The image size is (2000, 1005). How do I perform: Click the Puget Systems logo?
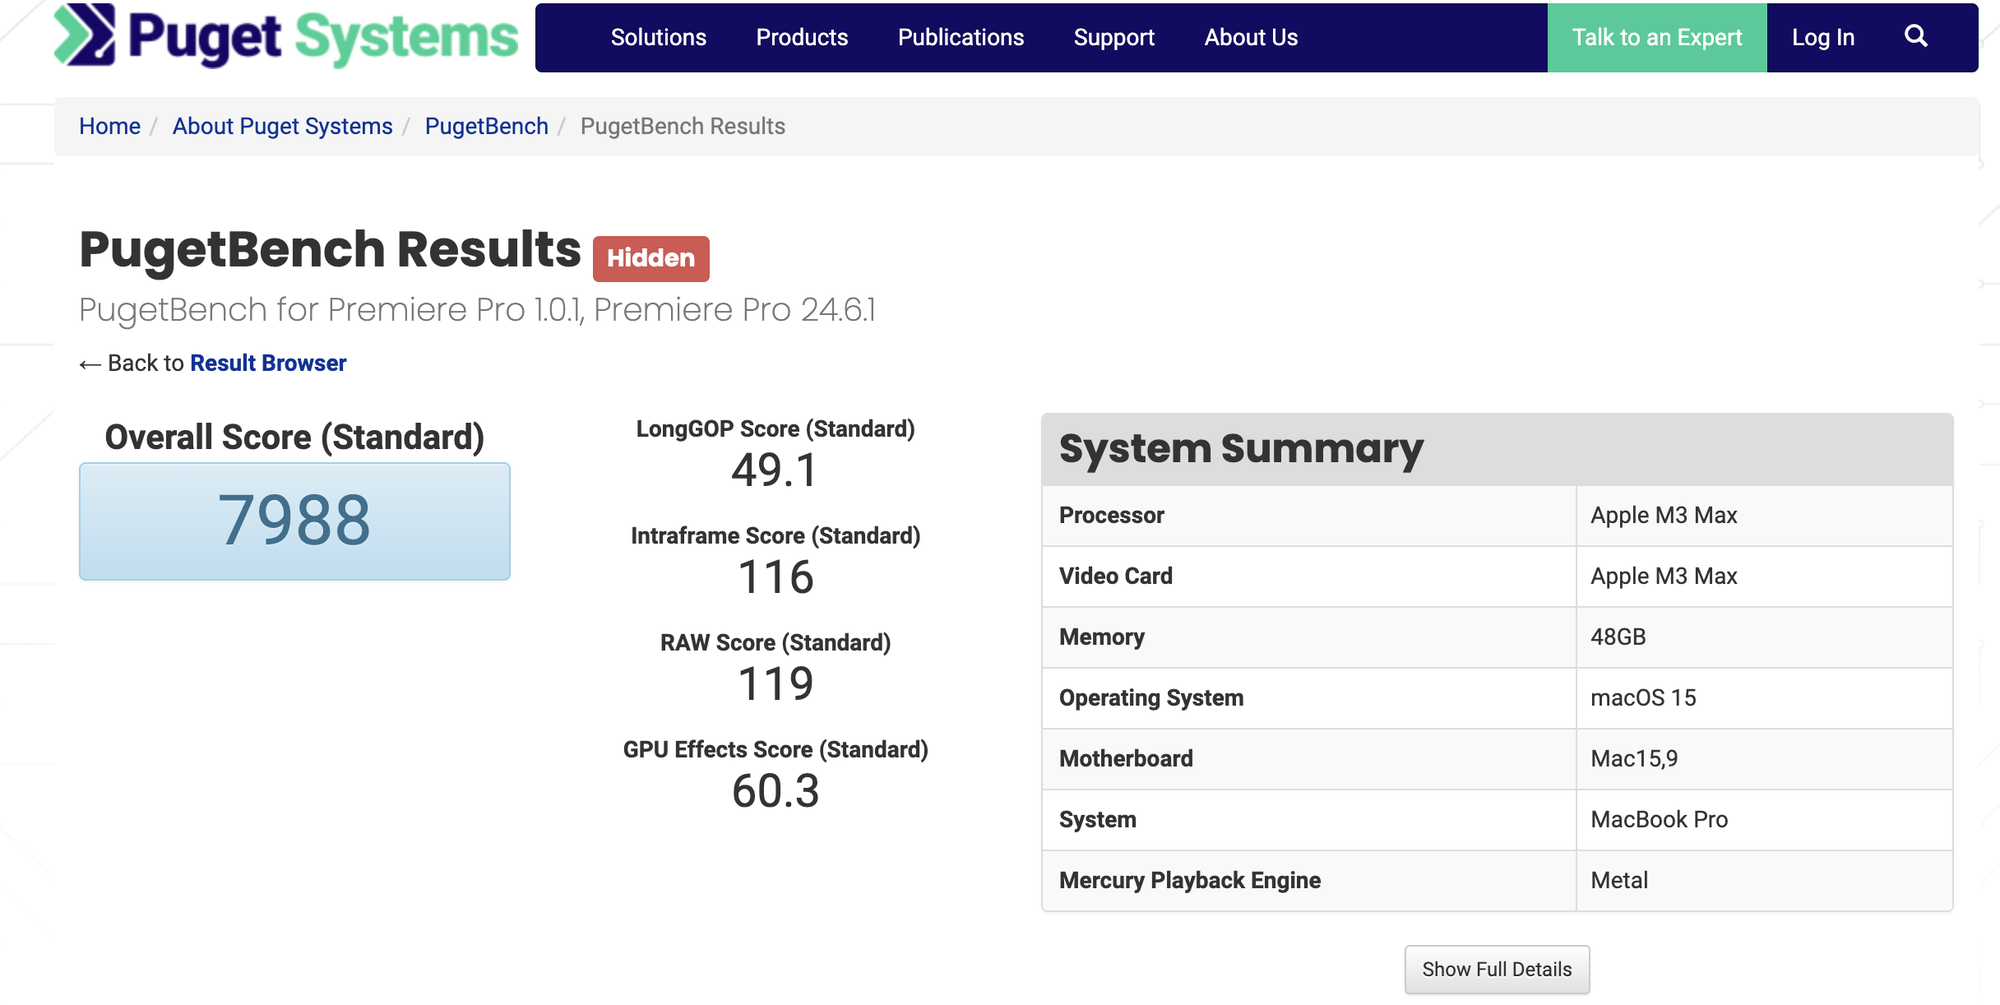click(286, 37)
